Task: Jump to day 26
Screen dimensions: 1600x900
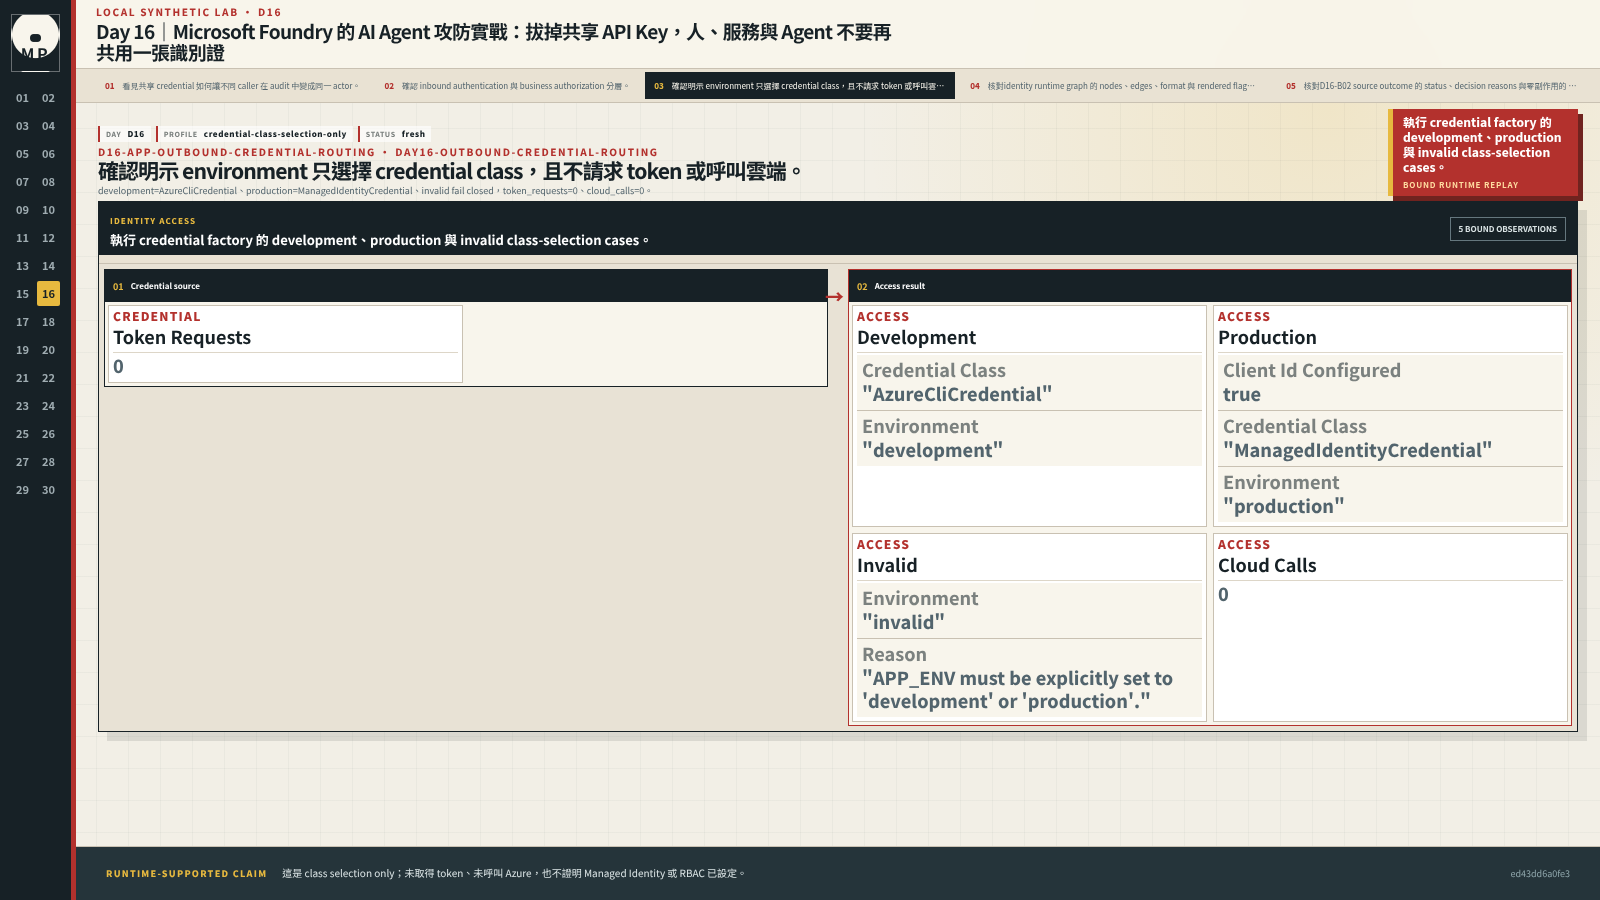Action: pos(48,434)
